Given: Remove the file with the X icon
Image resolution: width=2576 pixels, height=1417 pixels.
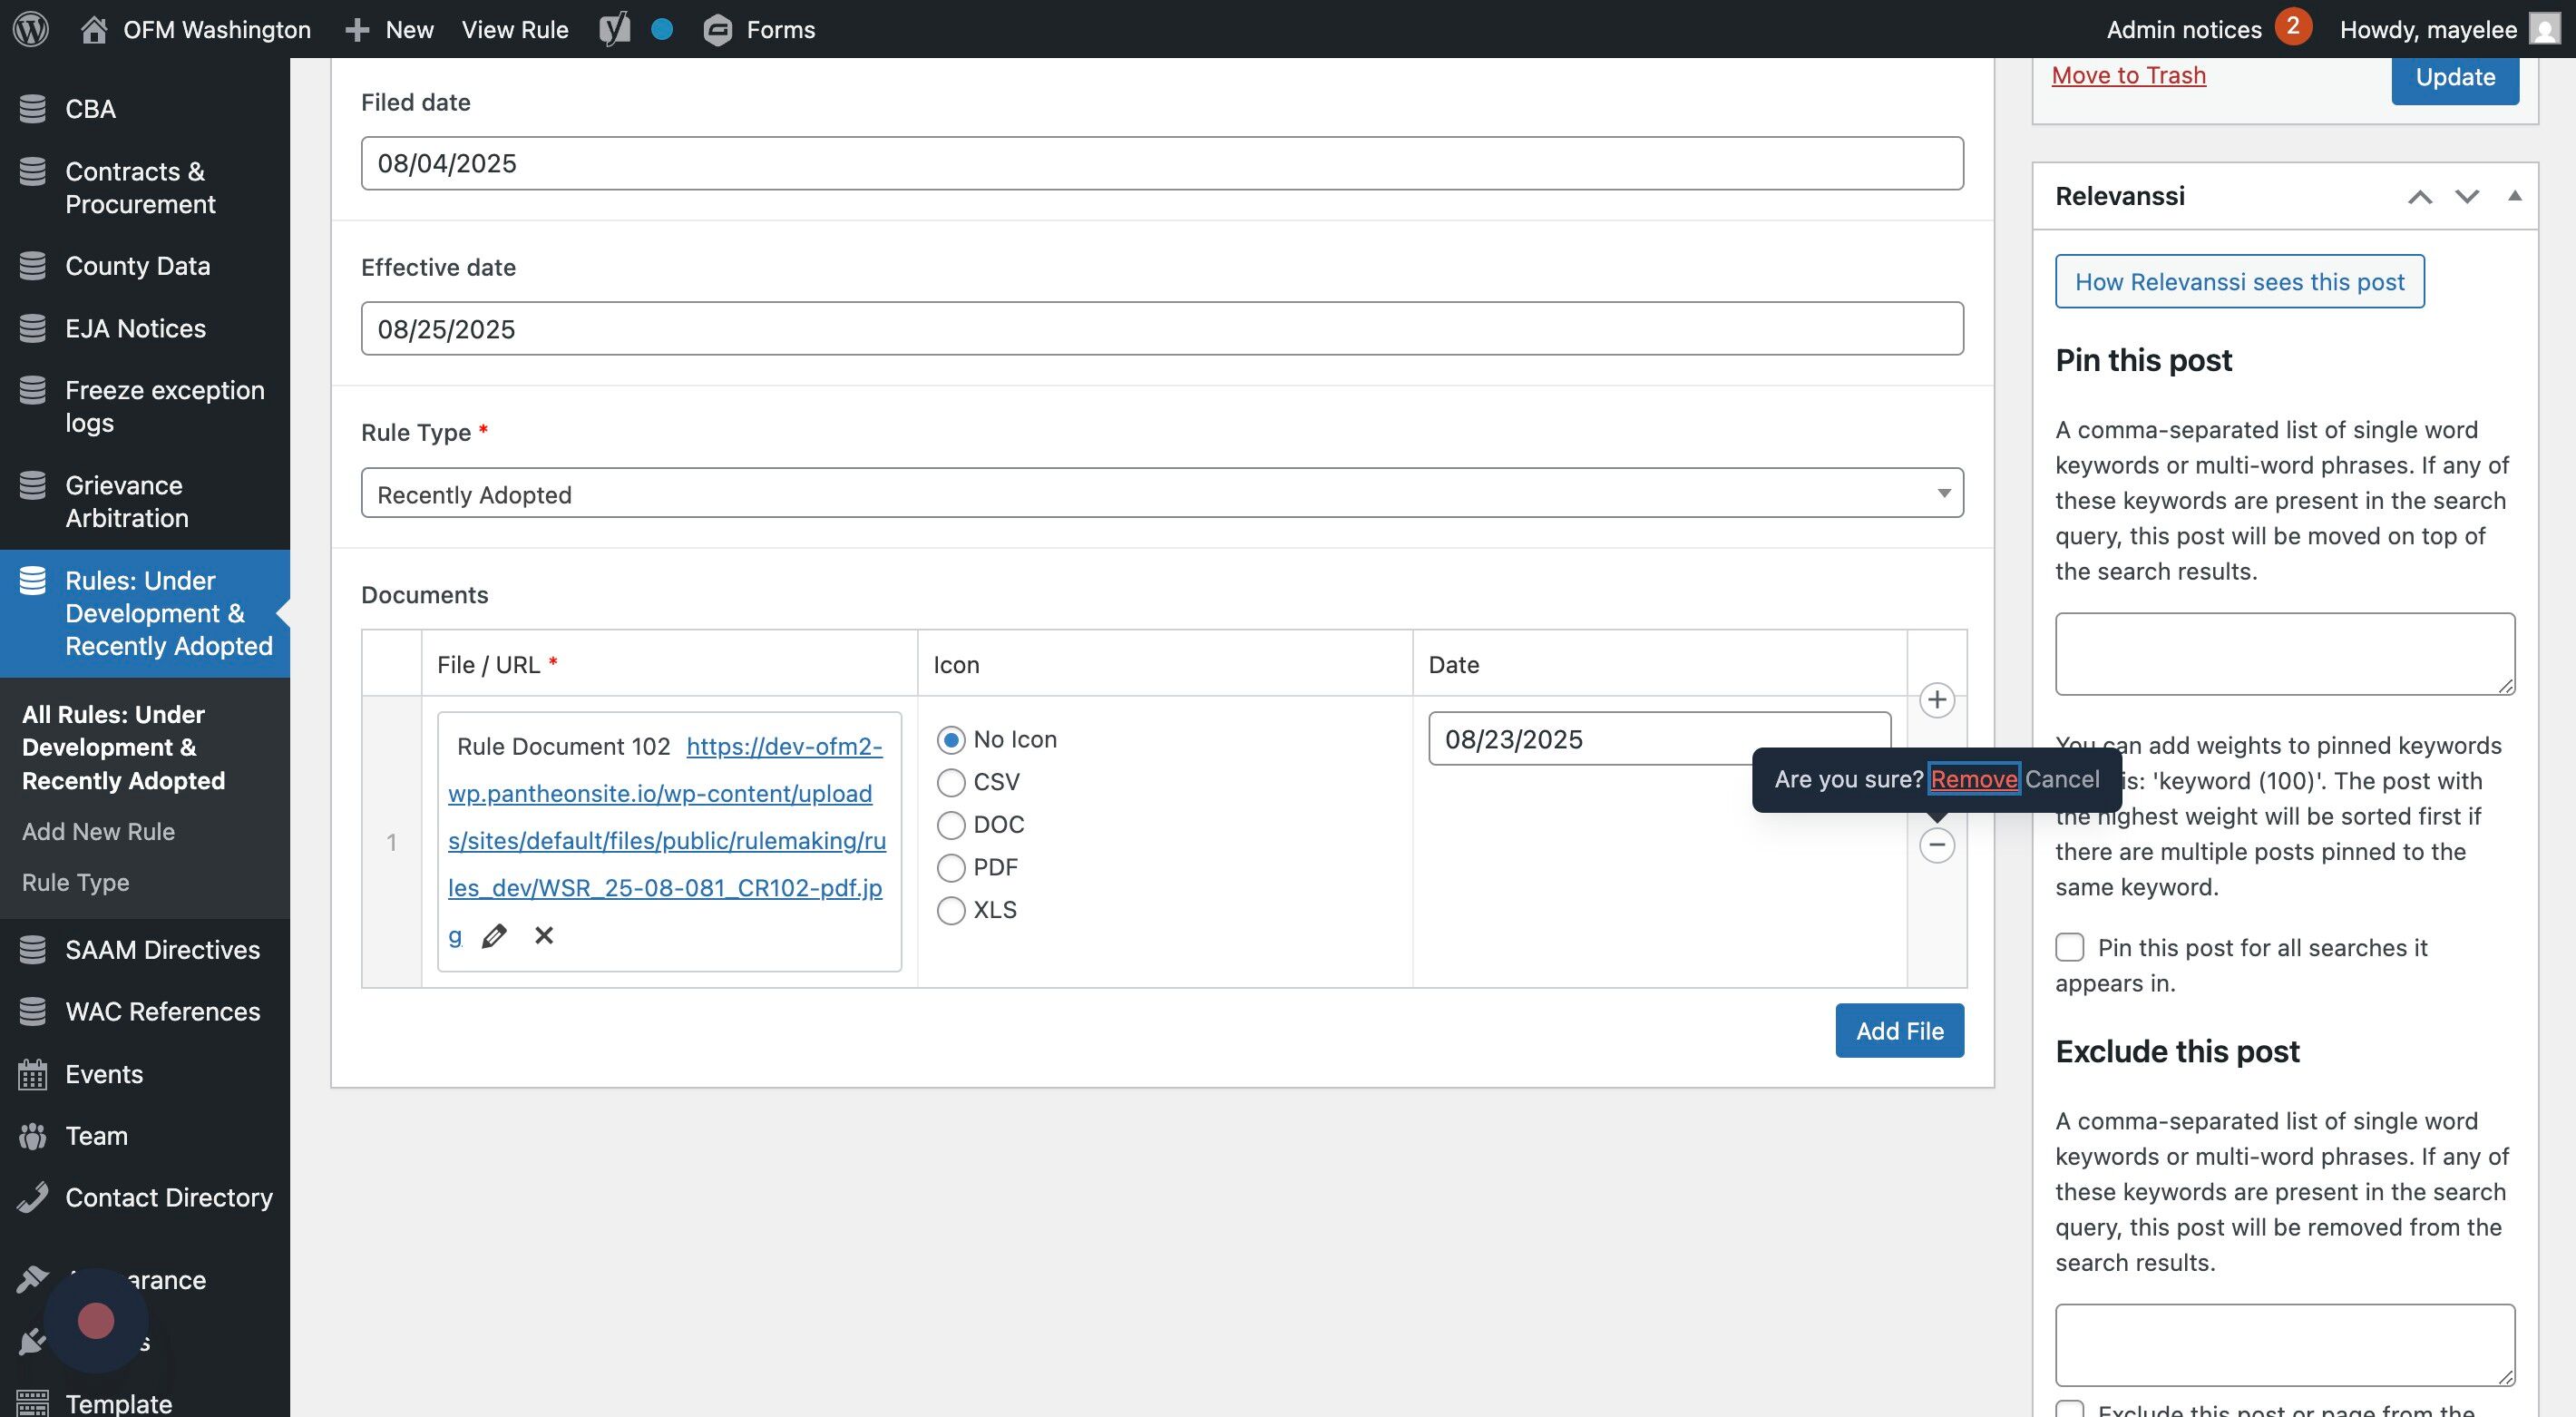Looking at the screenshot, I should point(544,936).
